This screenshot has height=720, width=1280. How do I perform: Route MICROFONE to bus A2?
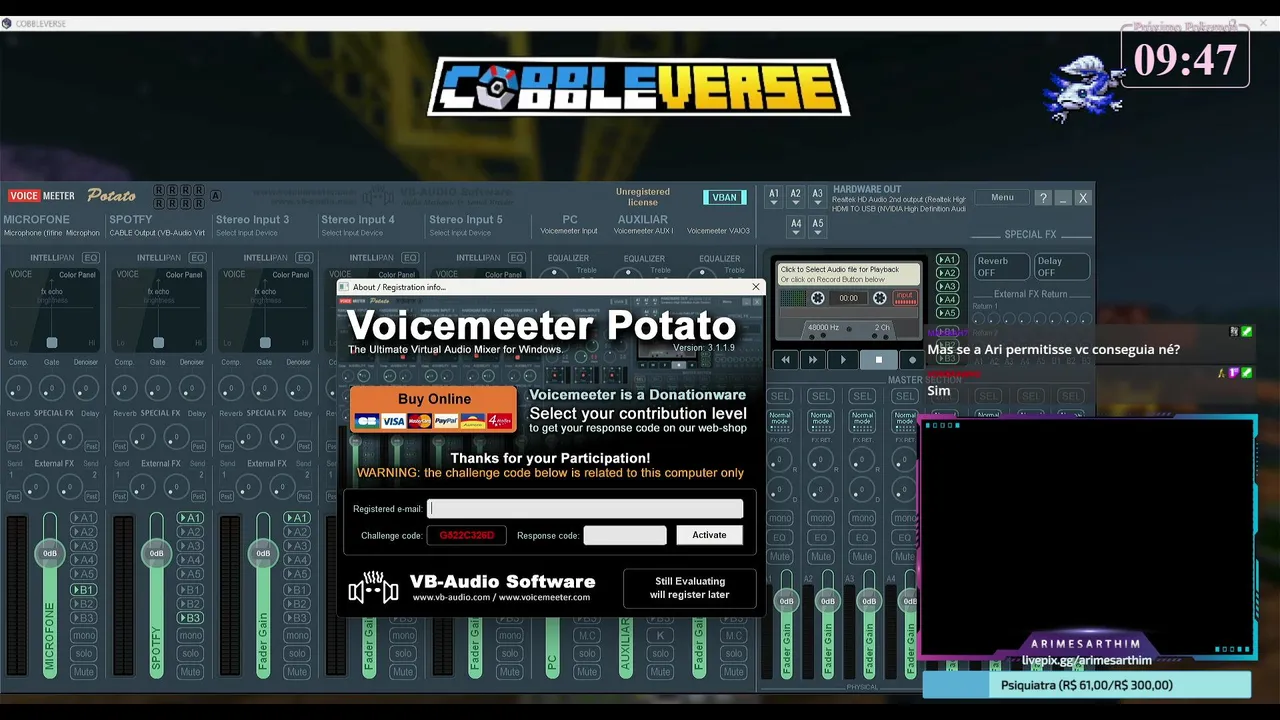click(84, 532)
